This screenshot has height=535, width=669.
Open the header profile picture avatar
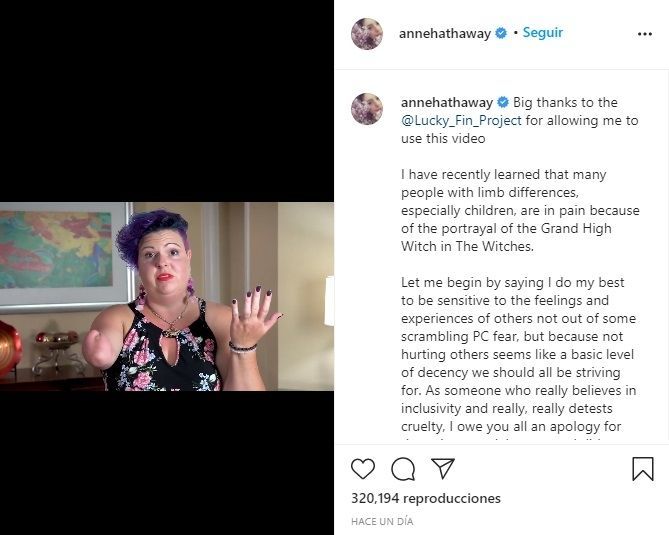click(366, 34)
